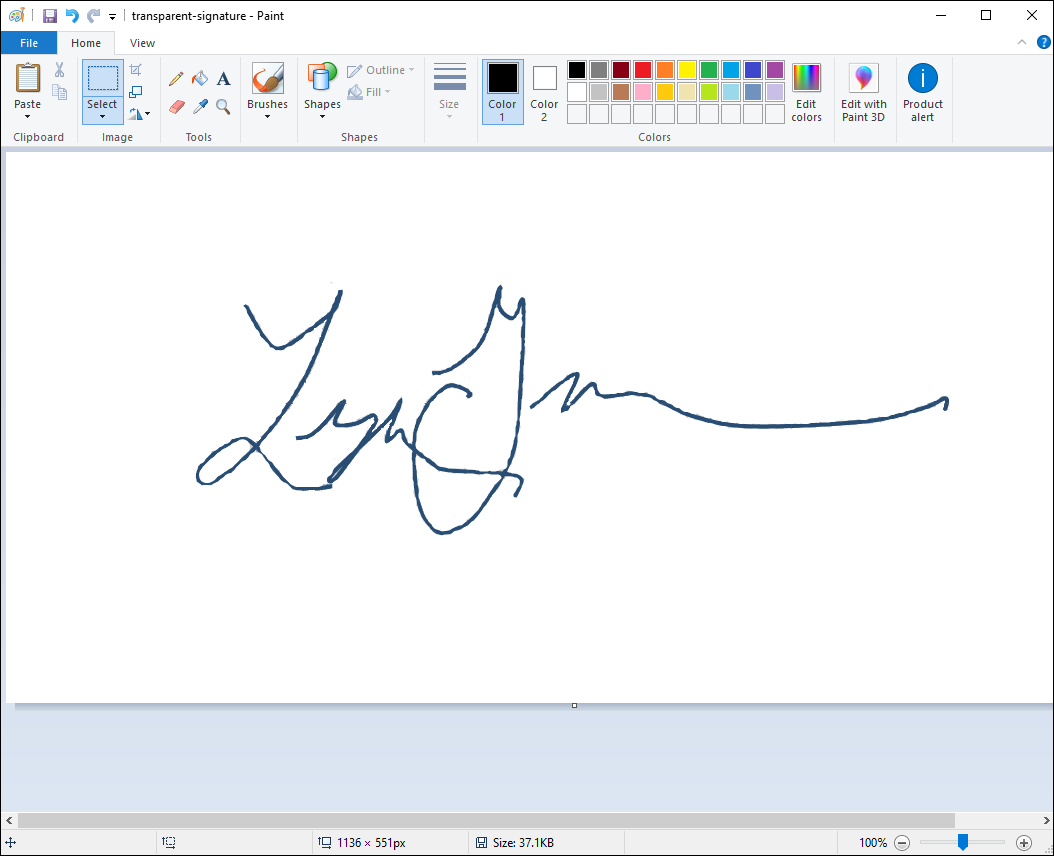Click the 100% zoom level text

coord(873,843)
